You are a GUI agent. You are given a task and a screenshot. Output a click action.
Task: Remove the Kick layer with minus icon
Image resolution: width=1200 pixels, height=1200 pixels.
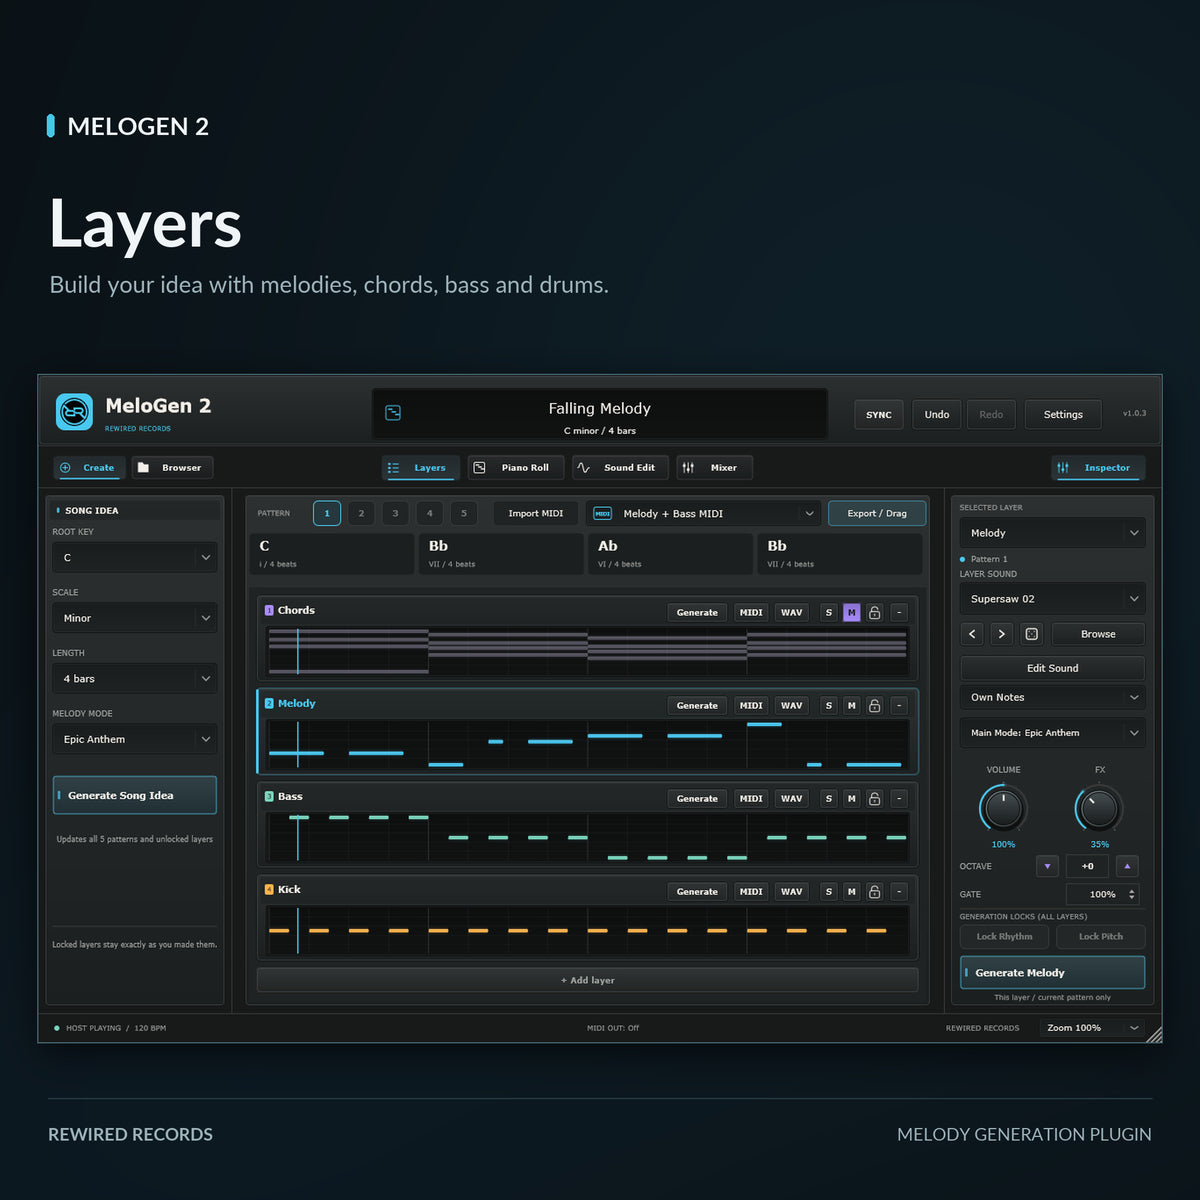pos(899,891)
